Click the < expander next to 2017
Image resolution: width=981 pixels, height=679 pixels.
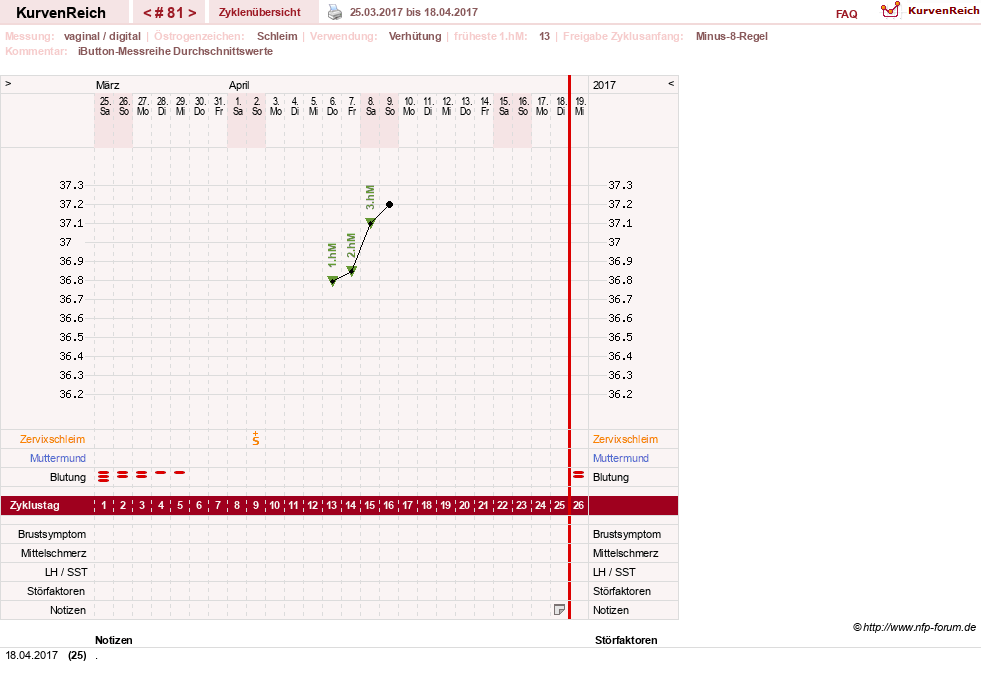tap(671, 83)
